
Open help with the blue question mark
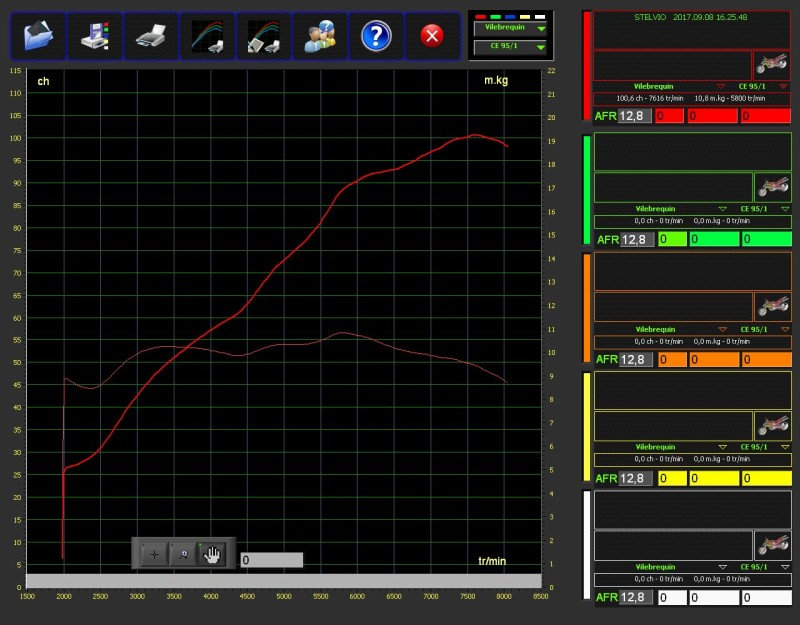(376, 36)
